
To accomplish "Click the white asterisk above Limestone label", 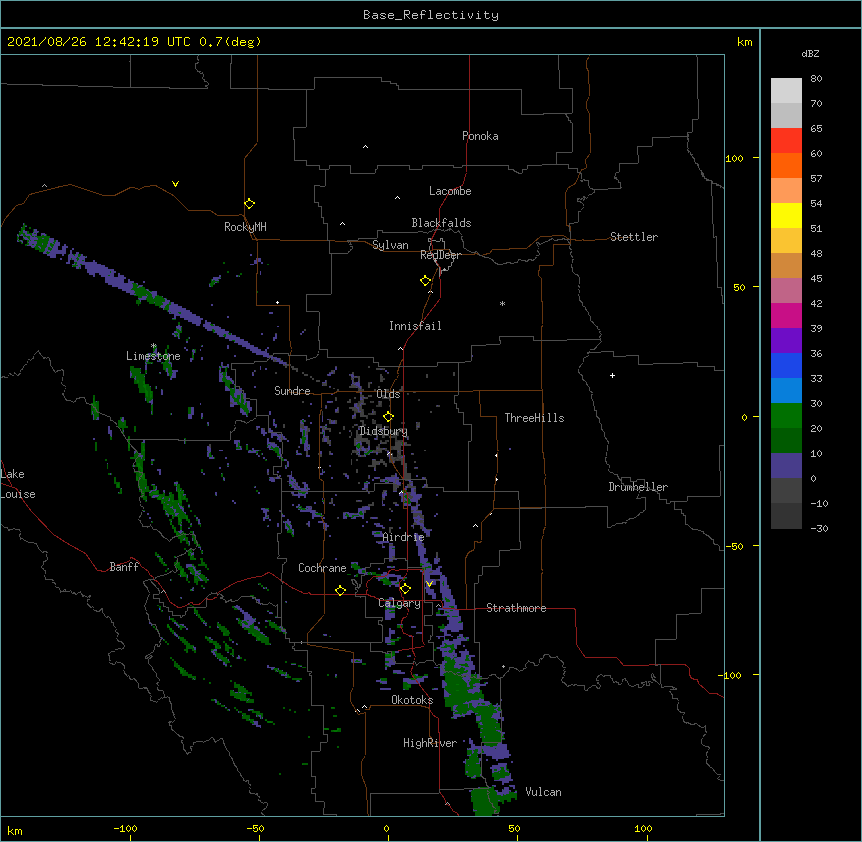I will tap(154, 346).
